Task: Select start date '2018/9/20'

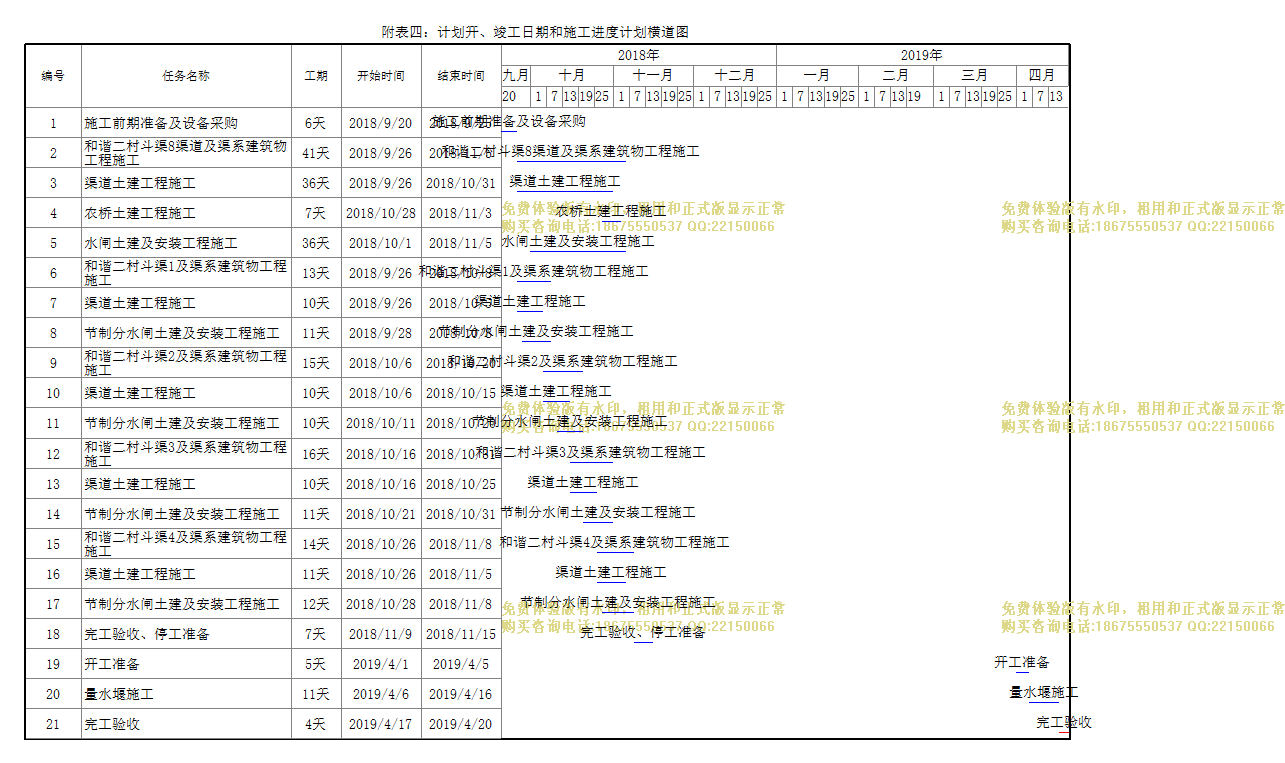Action: 381,123
